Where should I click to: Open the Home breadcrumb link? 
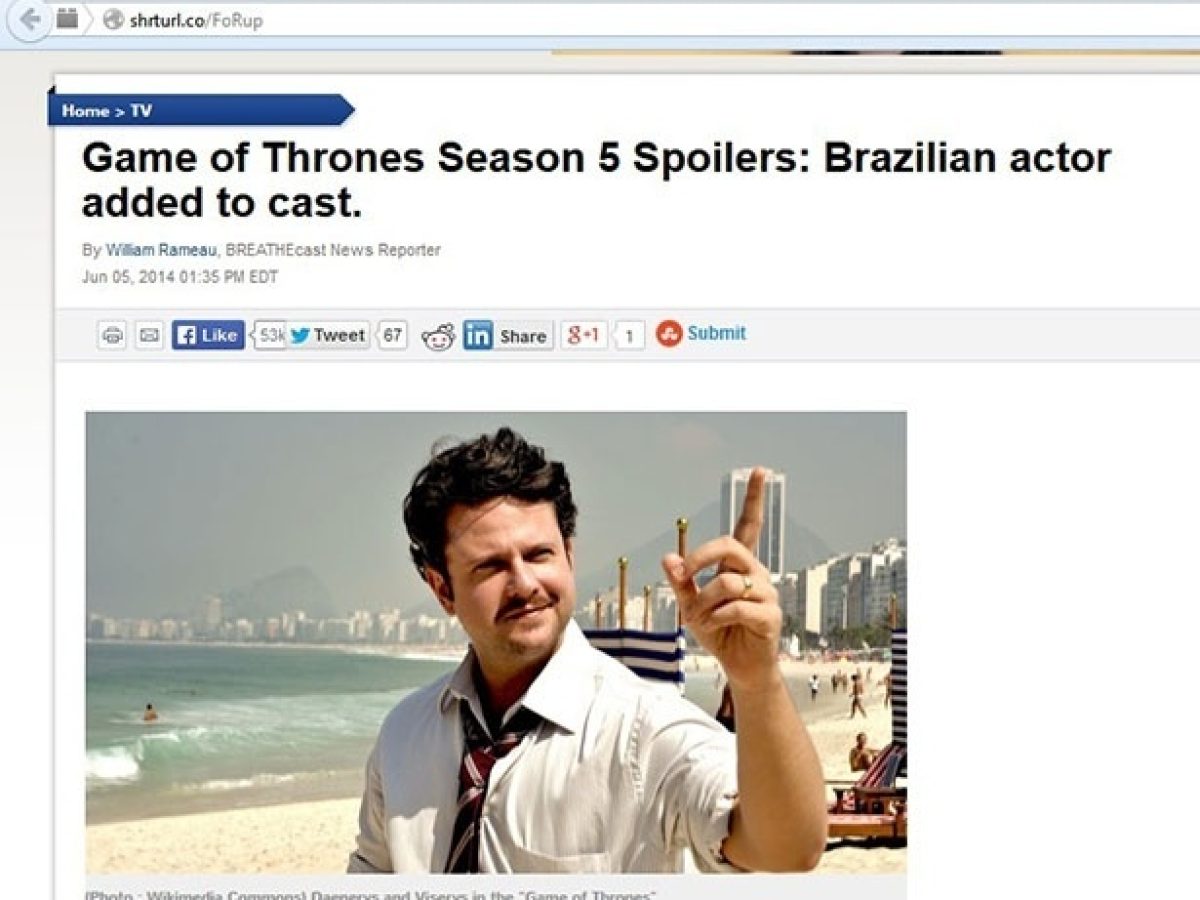[84, 111]
